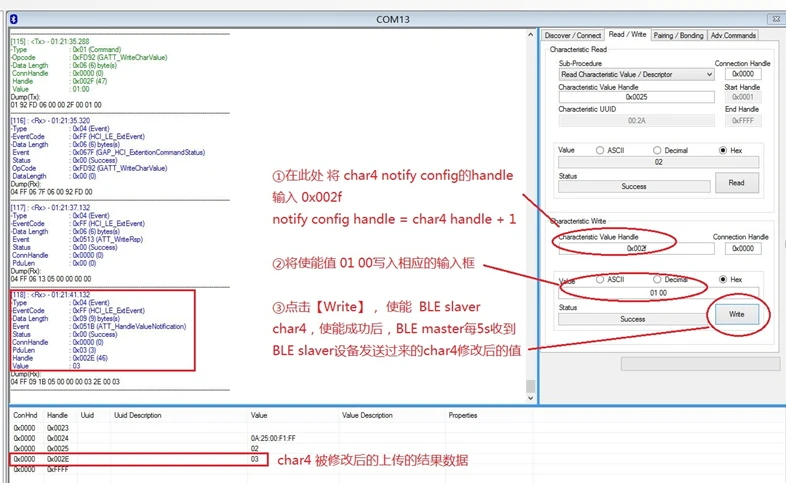The width and height of the screenshot is (786, 483).
Task: Click the Characteristic Read Status Success field
Action: pyautogui.click(x=634, y=186)
